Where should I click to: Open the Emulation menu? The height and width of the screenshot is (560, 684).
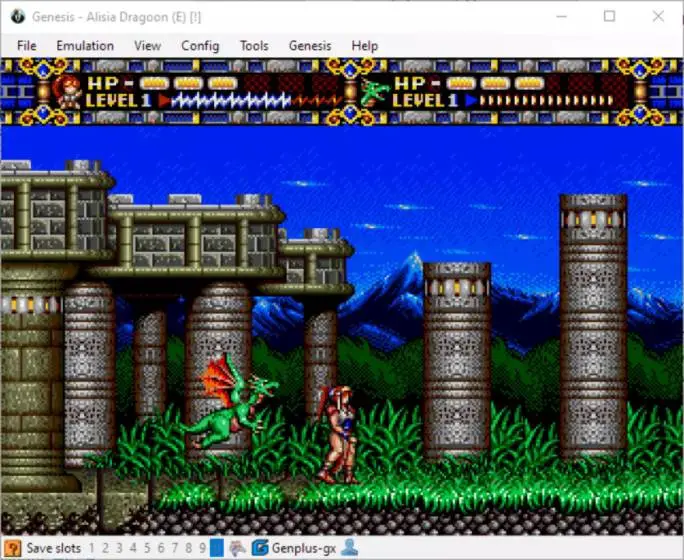(85, 45)
